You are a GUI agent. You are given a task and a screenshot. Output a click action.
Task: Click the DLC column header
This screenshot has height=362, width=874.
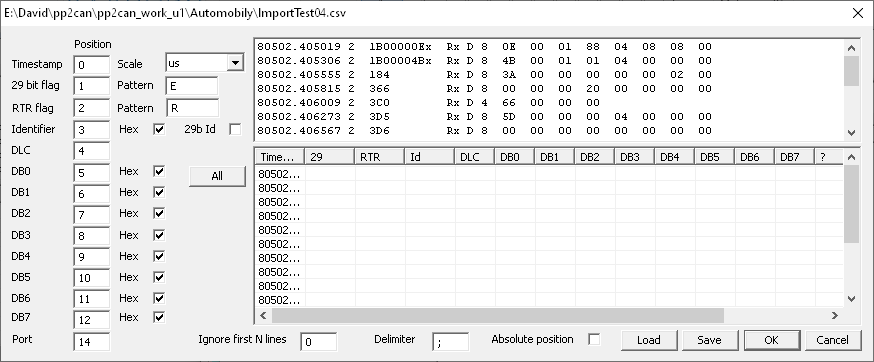point(475,157)
